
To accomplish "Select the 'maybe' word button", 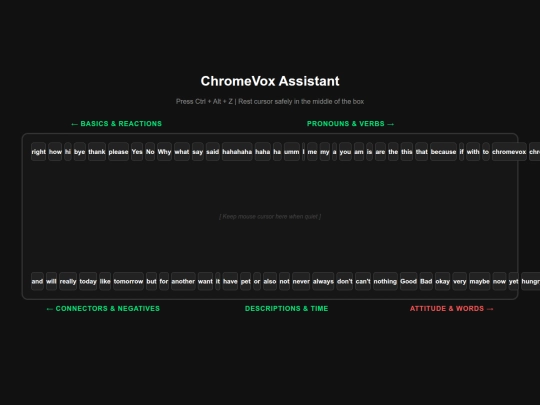I will [479, 281].
